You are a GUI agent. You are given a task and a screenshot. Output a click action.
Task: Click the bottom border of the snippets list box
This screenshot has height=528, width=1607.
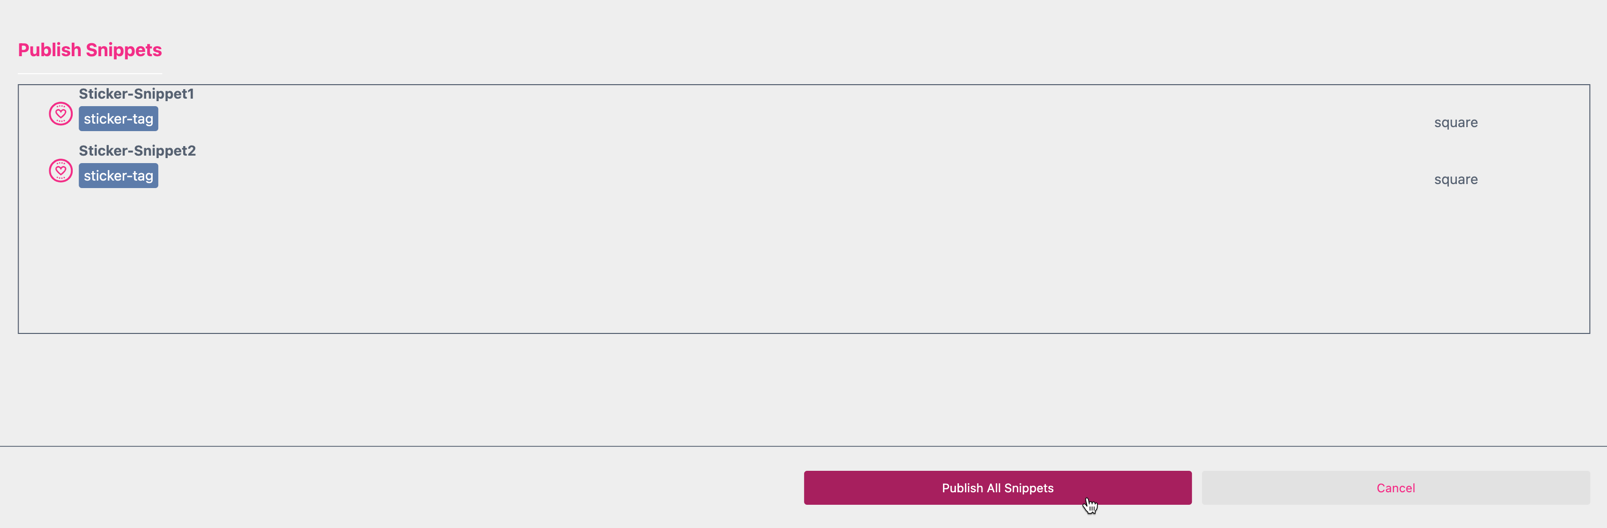tap(800, 333)
